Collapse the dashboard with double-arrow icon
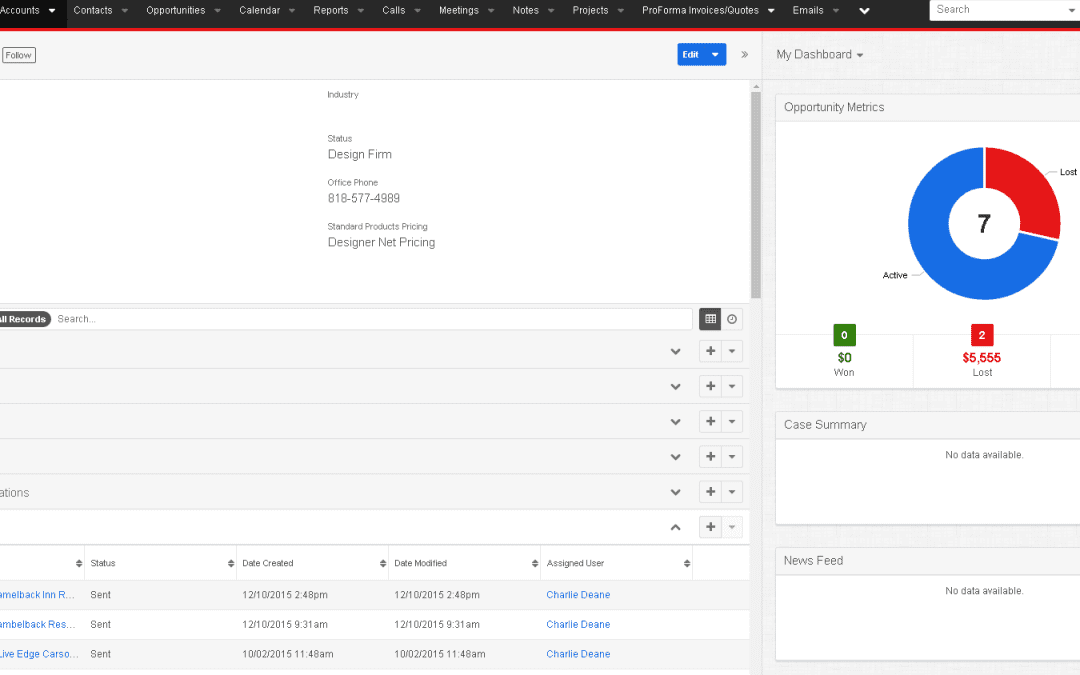This screenshot has height=675, width=1080. [745, 54]
